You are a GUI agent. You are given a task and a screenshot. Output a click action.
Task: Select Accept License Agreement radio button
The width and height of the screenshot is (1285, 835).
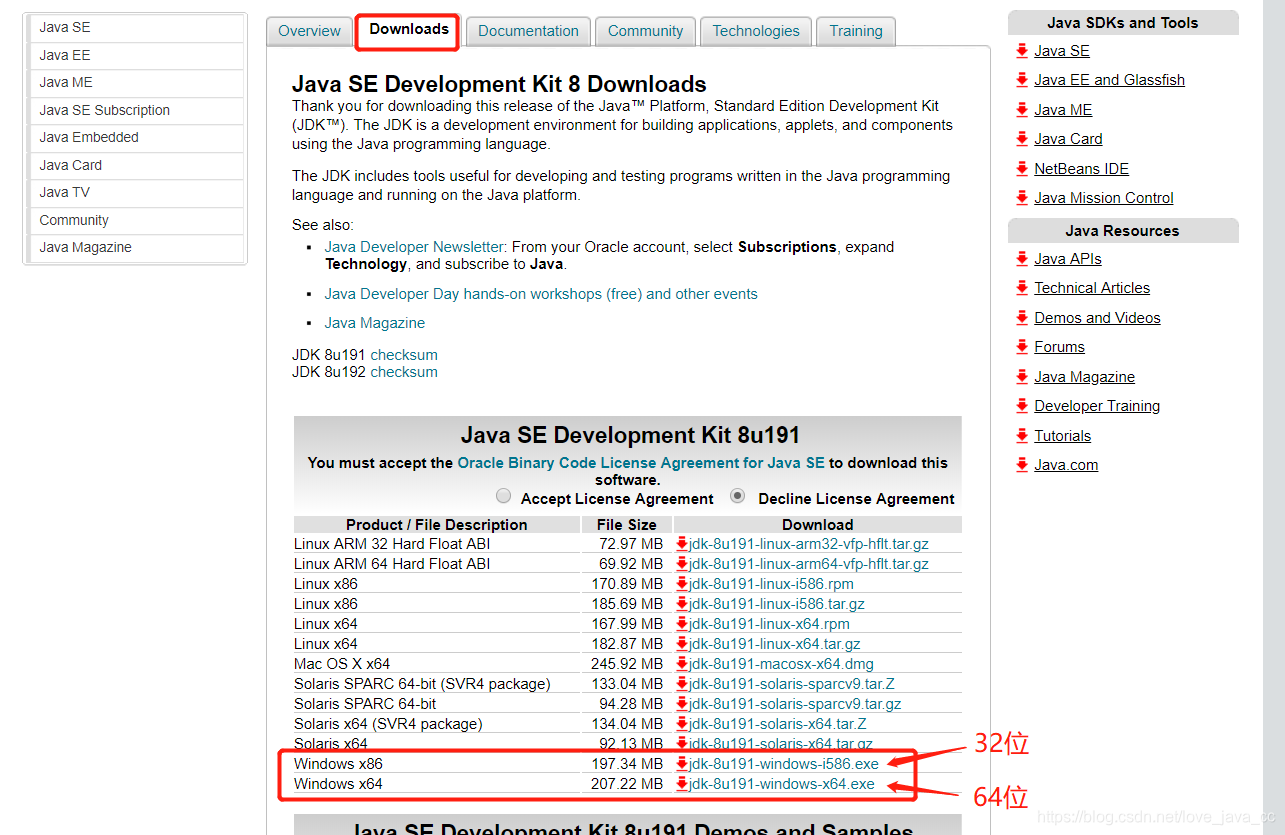click(503, 496)
